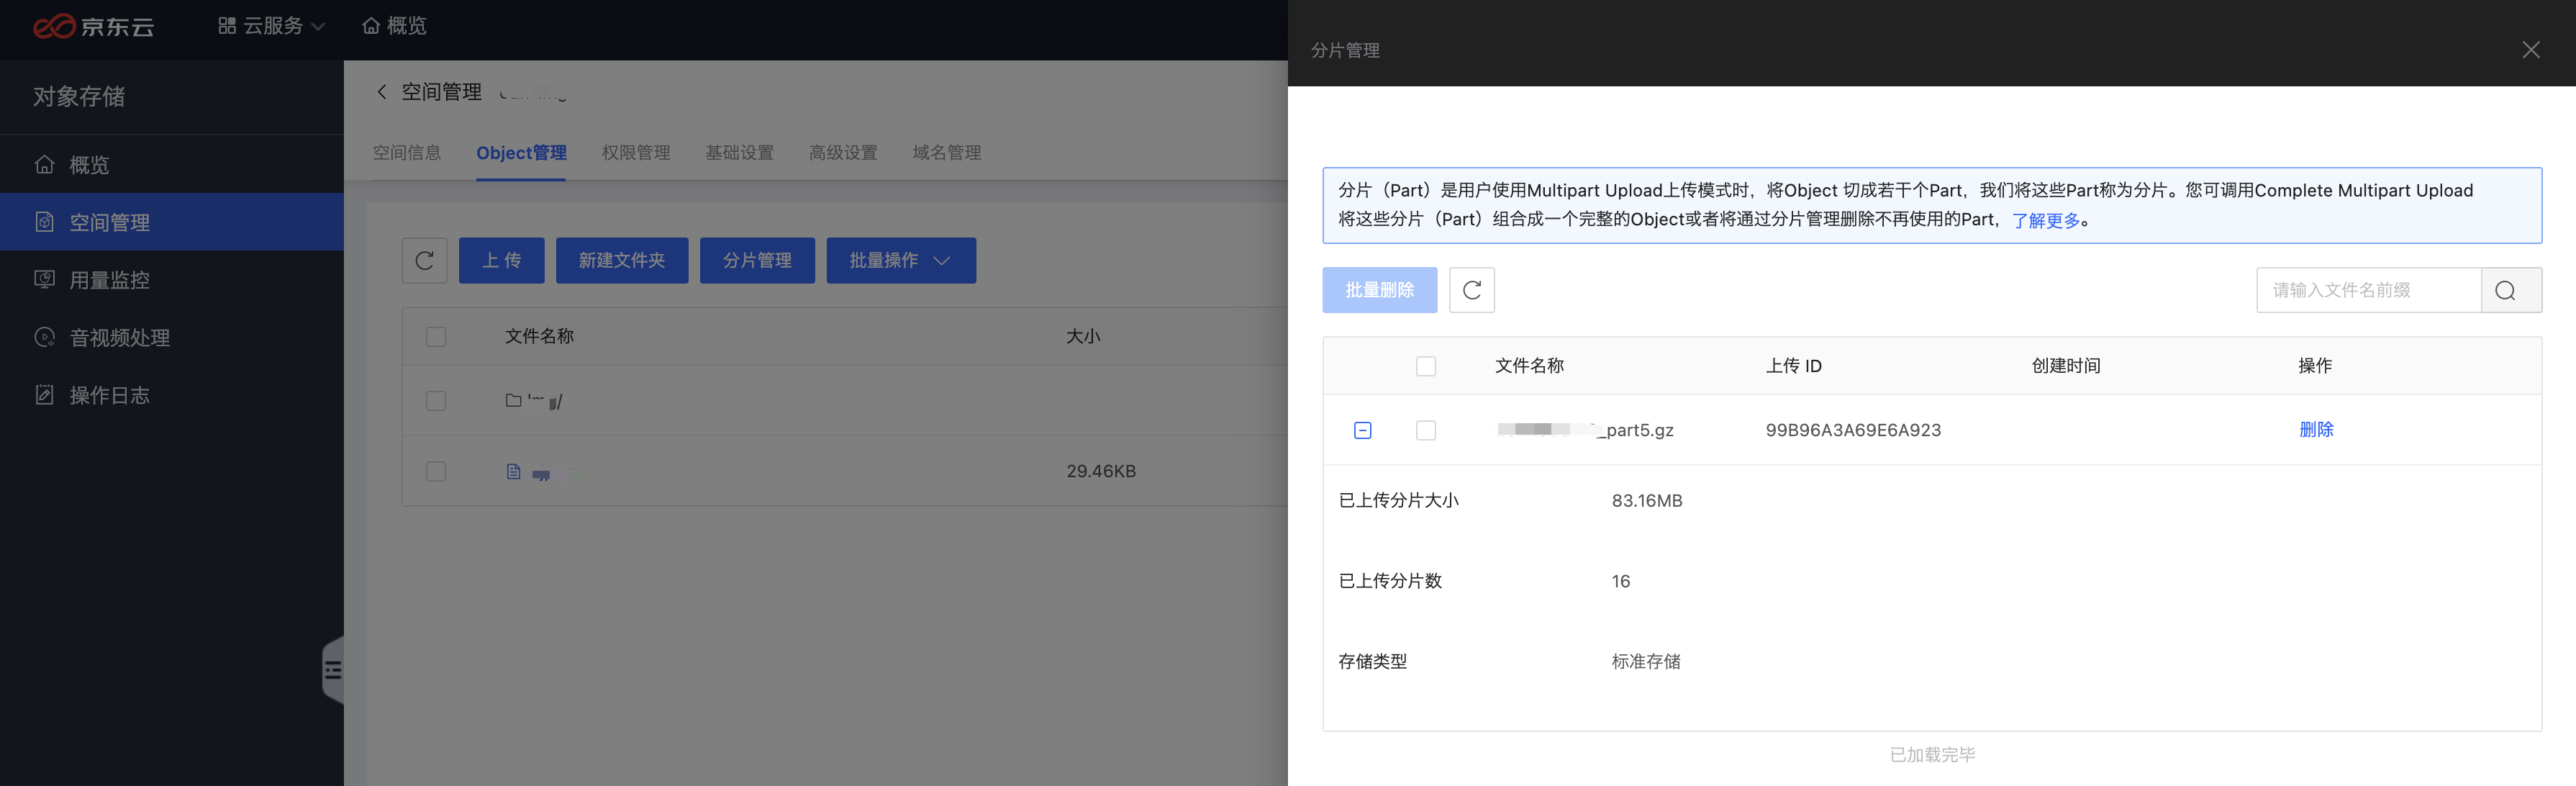Click the search magnifier button
This screenshot has height=786, width=2576.
2512,290
